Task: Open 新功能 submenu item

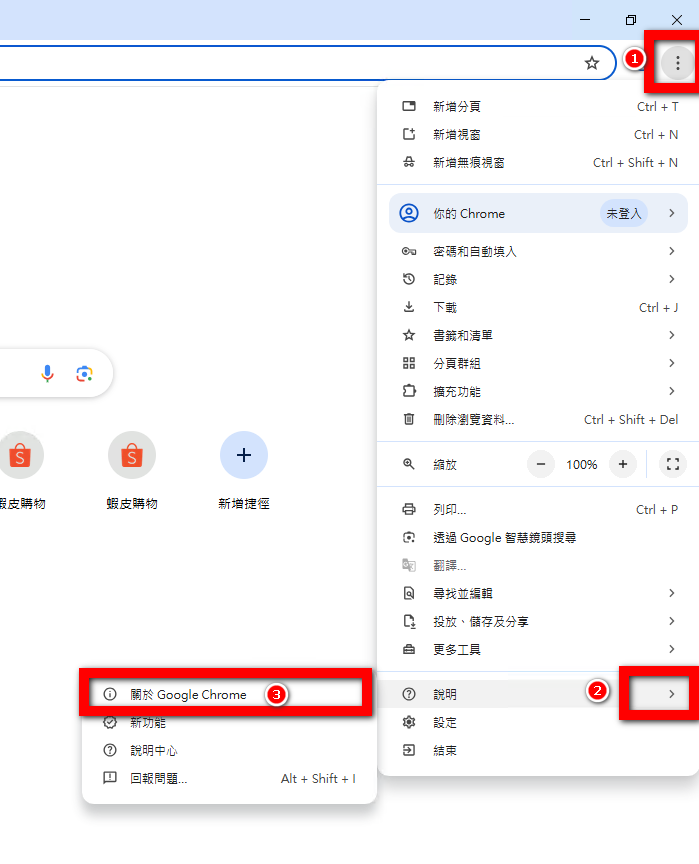Action: pyautogui.click(x=229, y=722)
